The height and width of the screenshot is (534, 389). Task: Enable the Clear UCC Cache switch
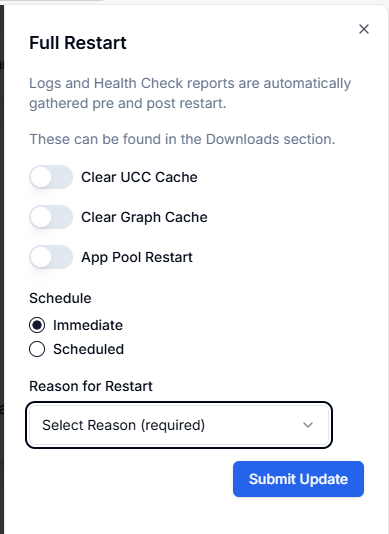click(x=51, y=177)
